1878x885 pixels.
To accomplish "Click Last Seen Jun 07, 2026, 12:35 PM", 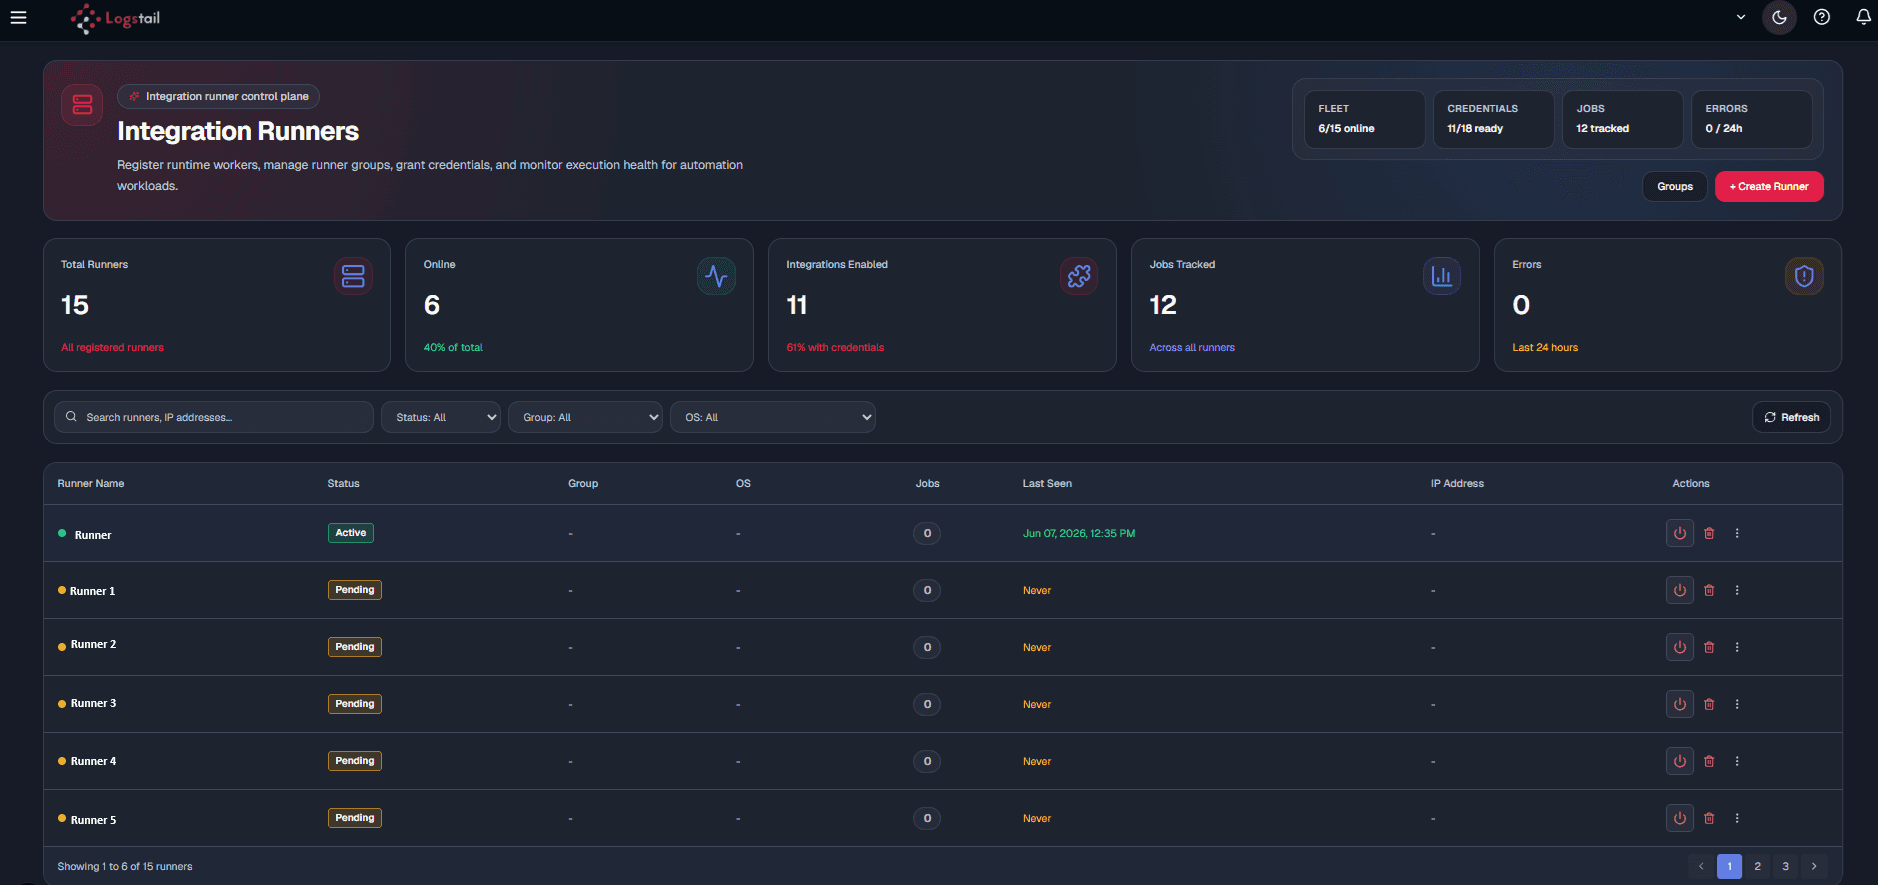I will pos(1079,533).
